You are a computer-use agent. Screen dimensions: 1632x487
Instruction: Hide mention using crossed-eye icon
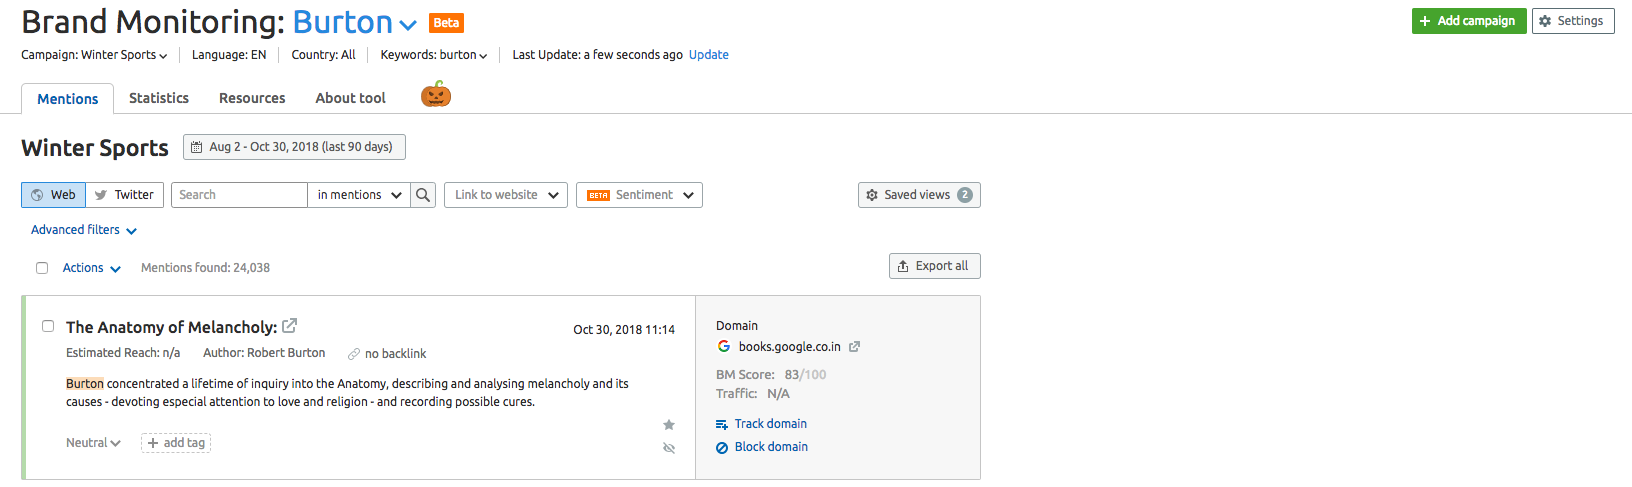coord(669,448)
